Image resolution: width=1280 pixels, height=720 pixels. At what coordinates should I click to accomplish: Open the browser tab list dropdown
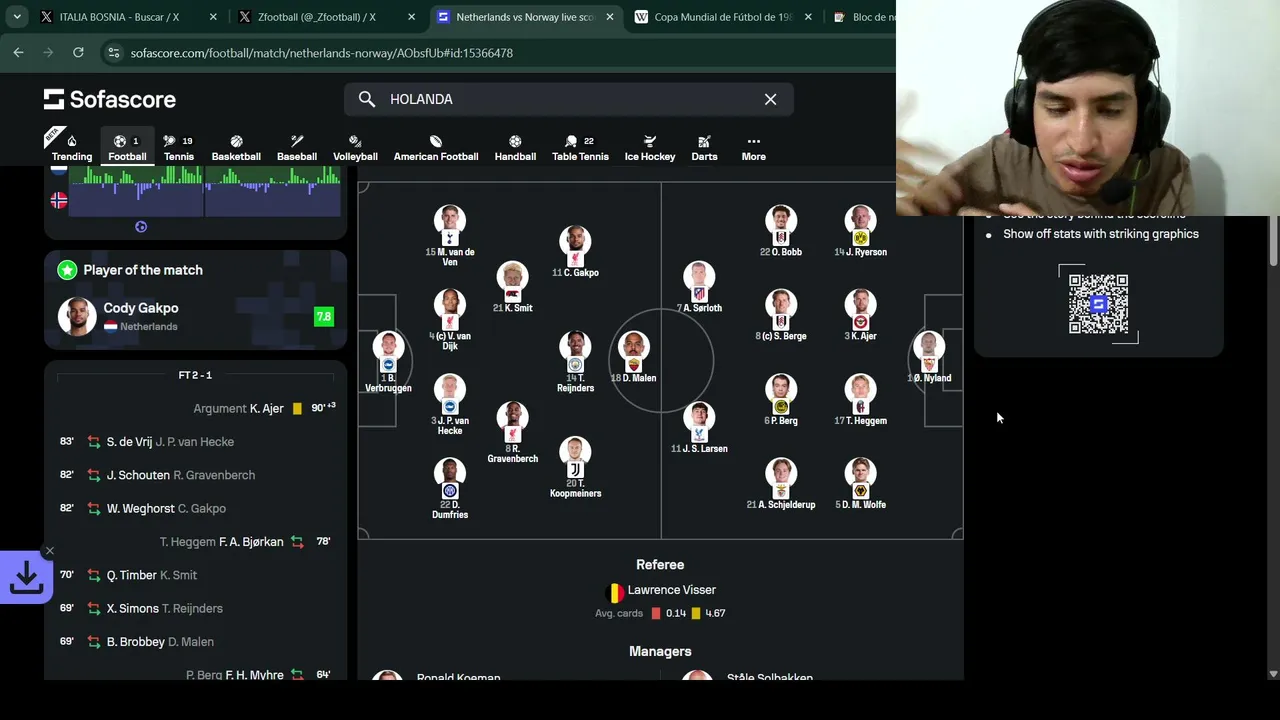click(17, 17)
